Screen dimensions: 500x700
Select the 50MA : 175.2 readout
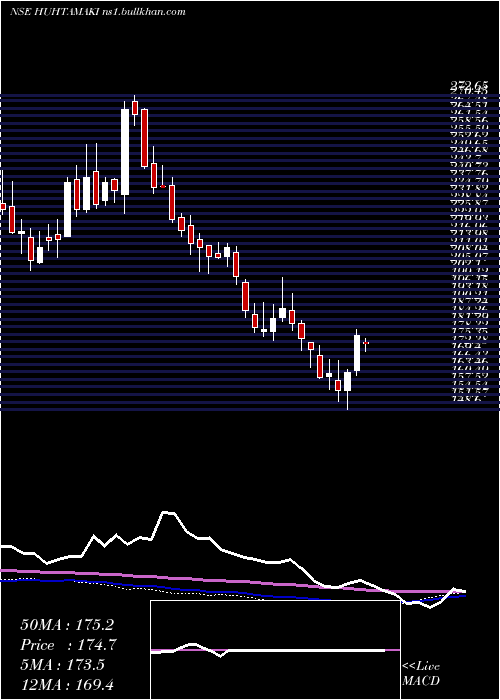tap(67, 625)
